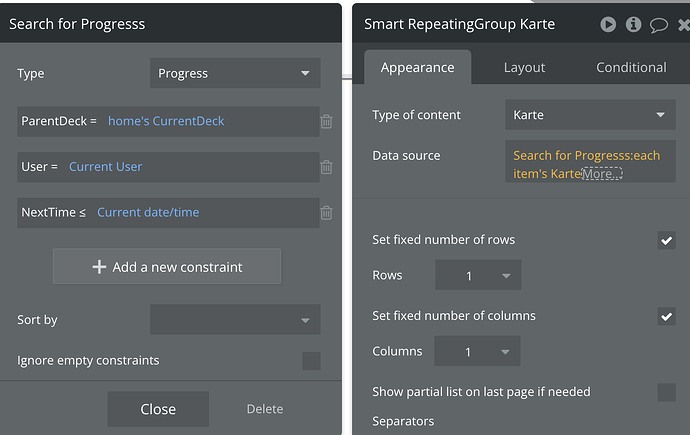Click the Delete link in search panel
The image size is (690, 435).
point(265,409)
